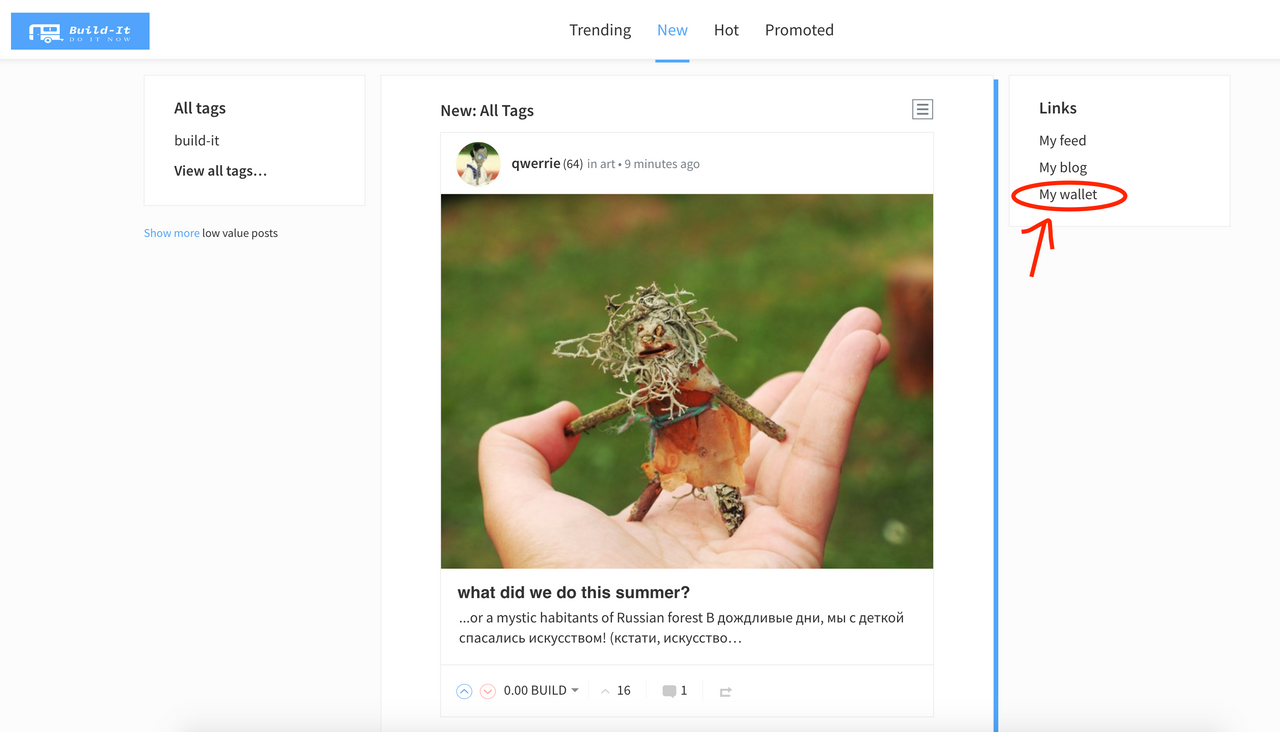The width and height of the screenshot is (1280, 732).
Task: Open the Promoted tab
Action: pos(799,30)
